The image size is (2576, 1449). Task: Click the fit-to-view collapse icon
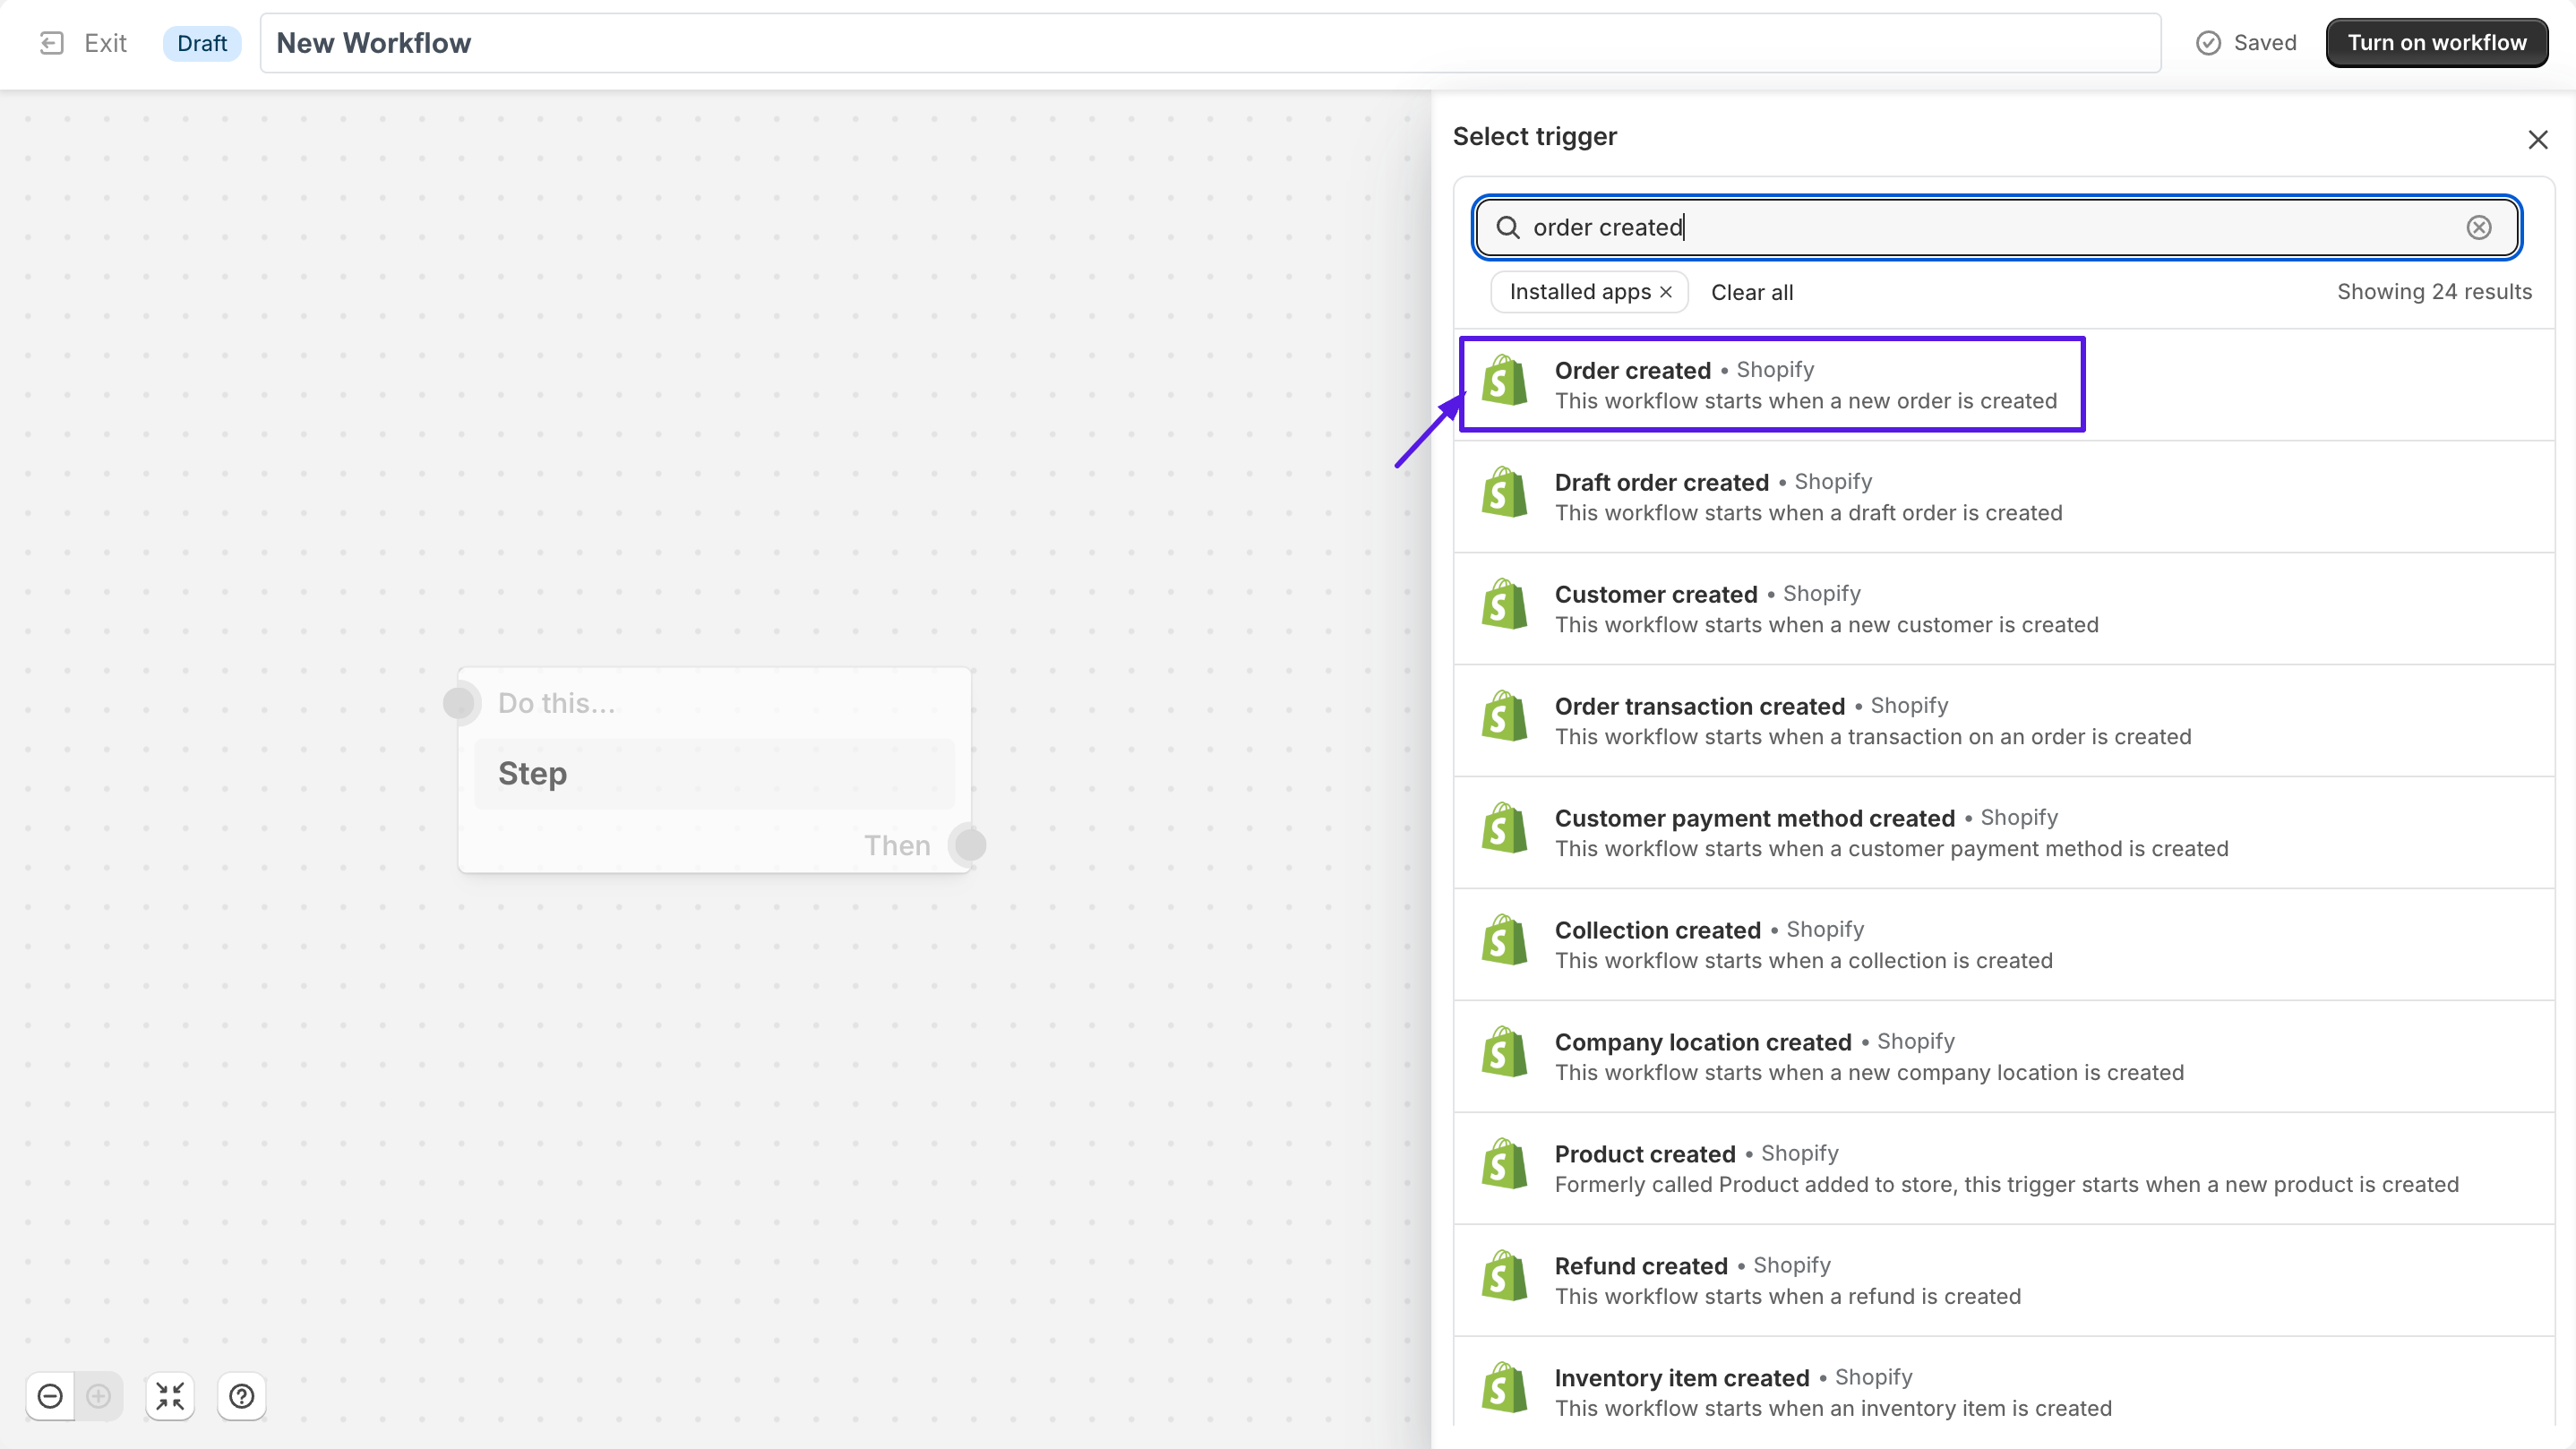coord(170,1396)
